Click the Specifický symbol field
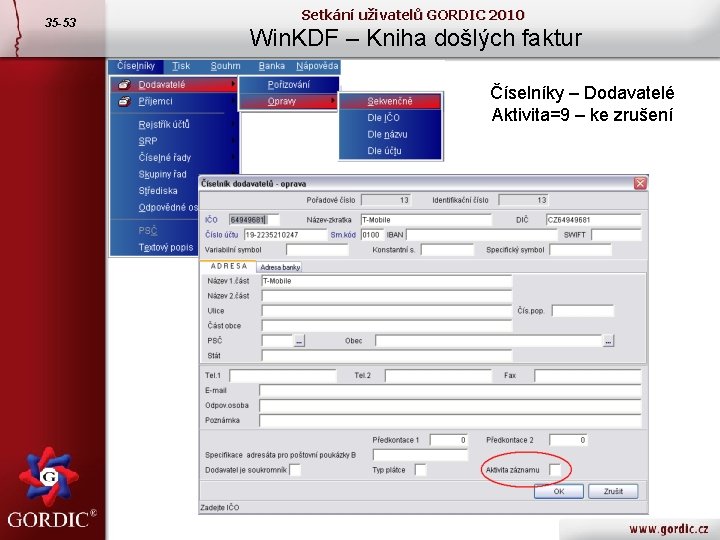 [580, 250]
